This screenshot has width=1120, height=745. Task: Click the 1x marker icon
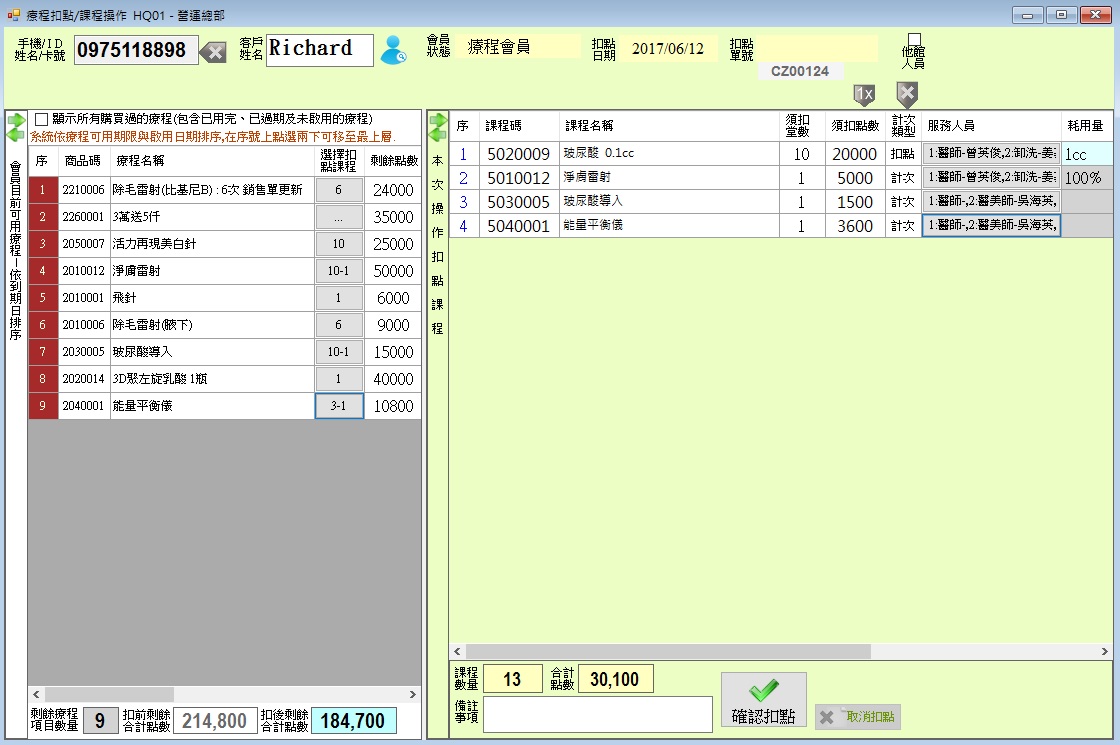tap(864, 94)
